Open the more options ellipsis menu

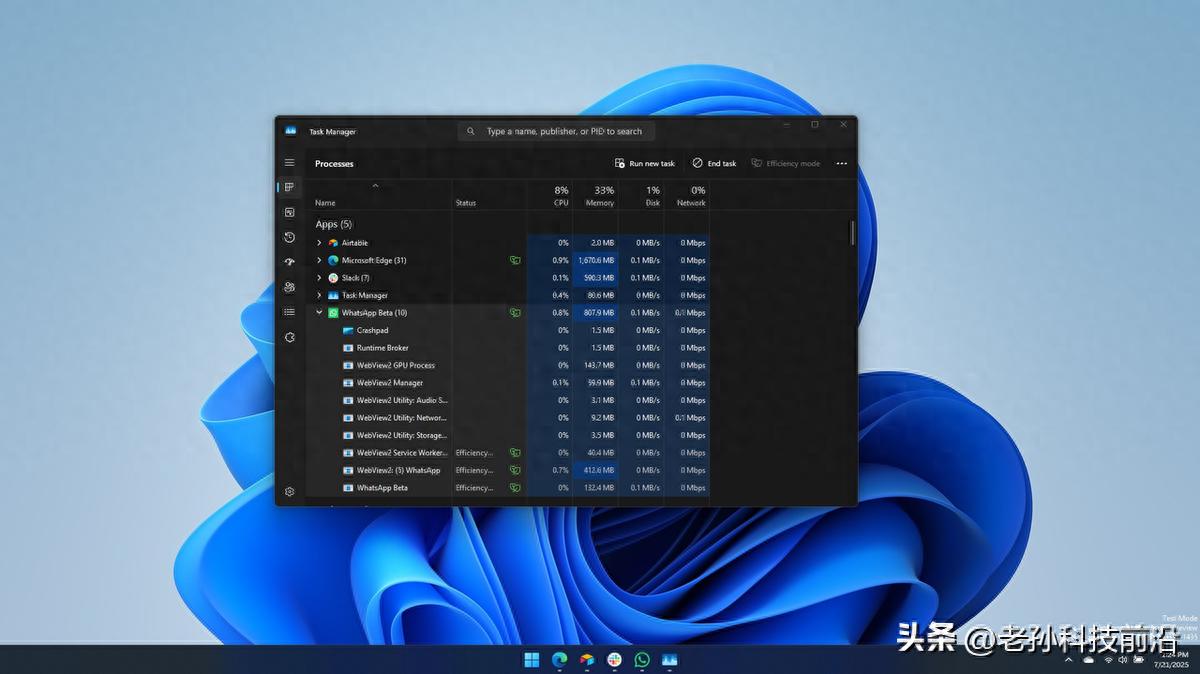pyautogui.click(x=841, y=163)
